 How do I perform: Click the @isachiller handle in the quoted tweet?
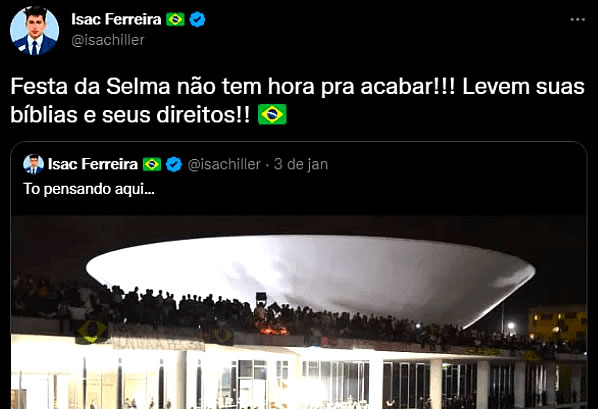coord(224,164)
